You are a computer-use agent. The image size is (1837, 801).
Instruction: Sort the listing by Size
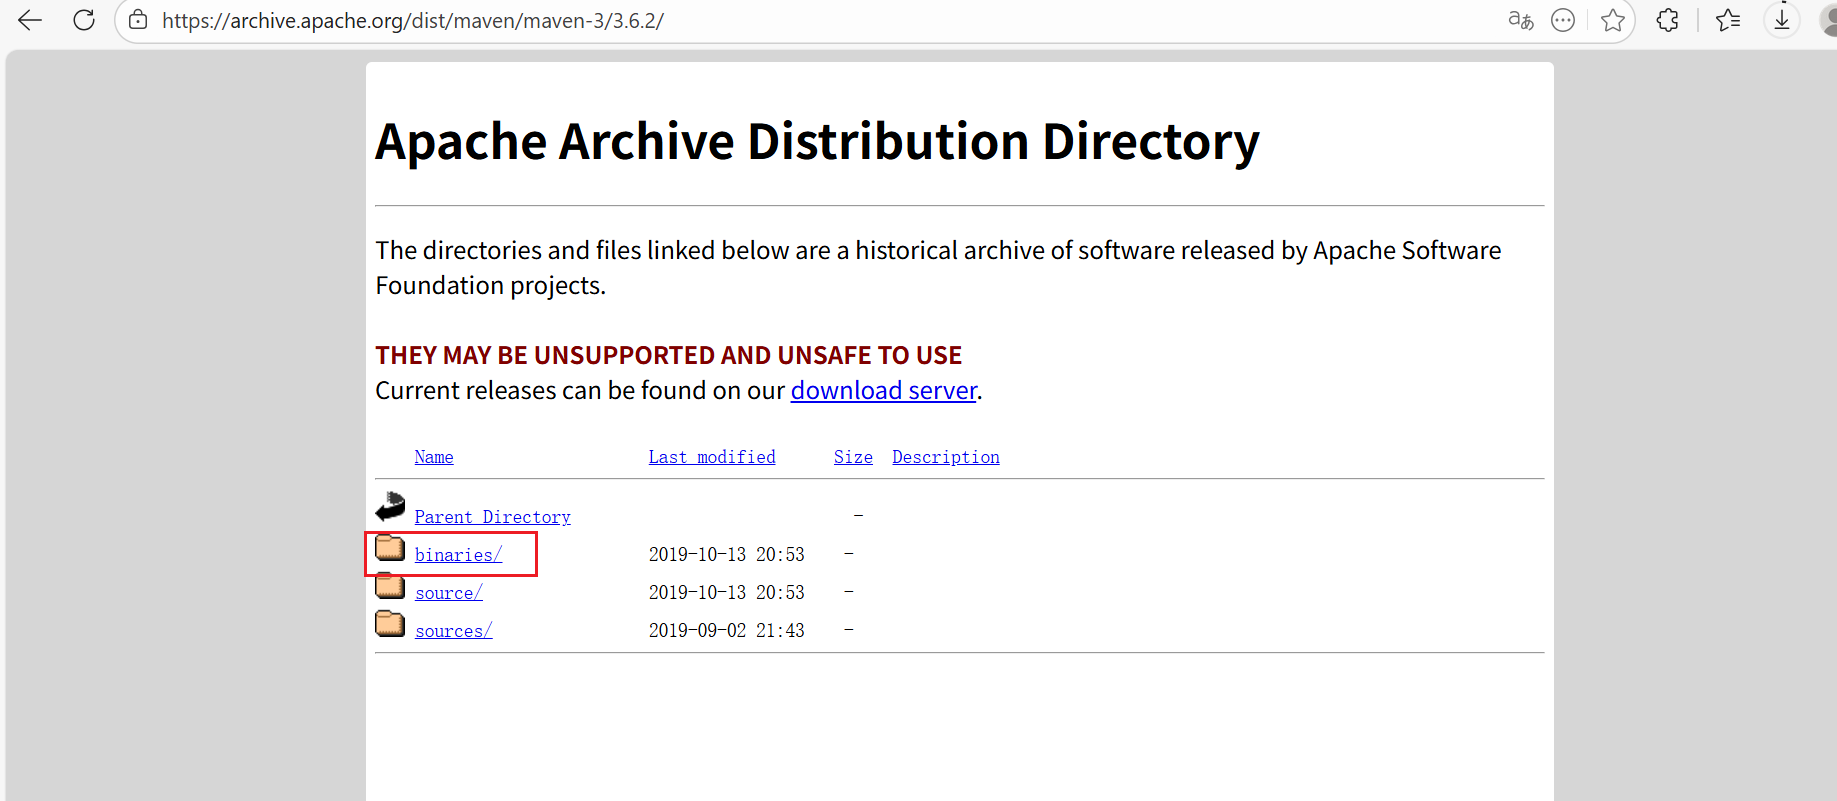point(853,457)
